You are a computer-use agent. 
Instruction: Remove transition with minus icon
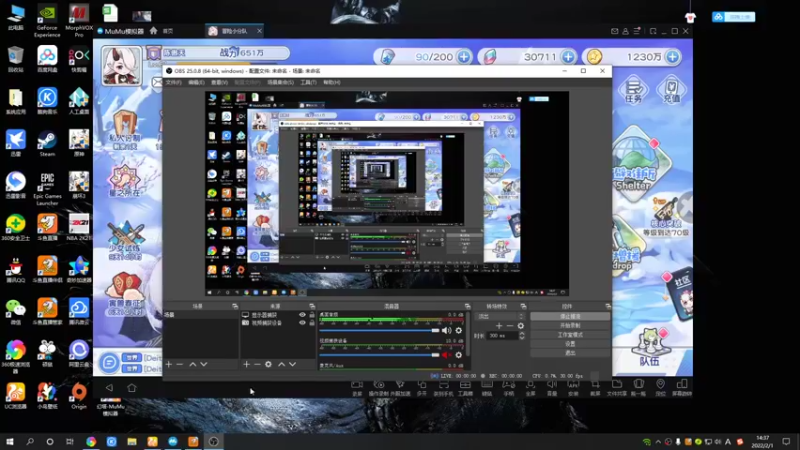(x=509, y=326)
